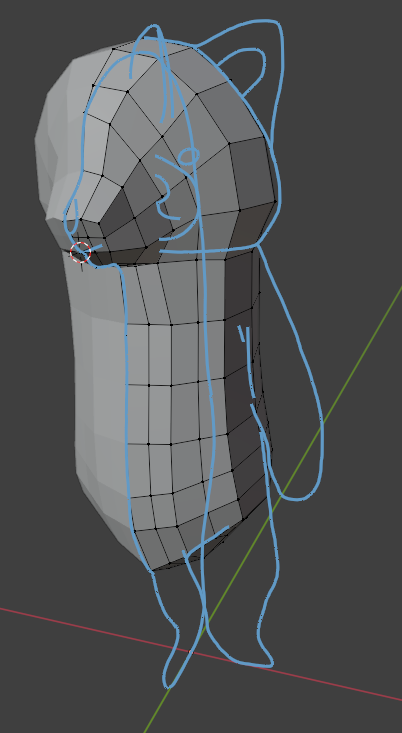This screenshot has height=733, width=402.
Task: Click the blue sketched eye circle on the head
Action: tap(188, 156)
